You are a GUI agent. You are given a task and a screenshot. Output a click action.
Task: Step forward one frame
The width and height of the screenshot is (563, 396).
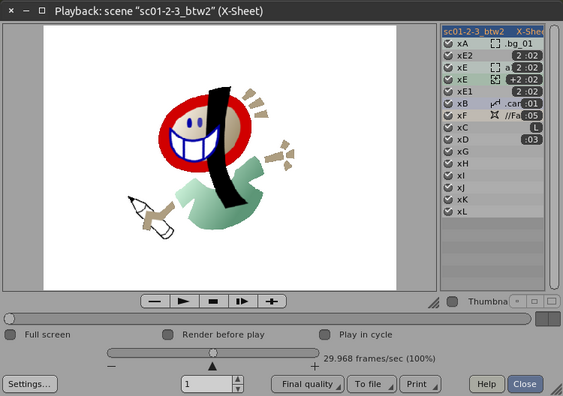click(x=242, y=301)
